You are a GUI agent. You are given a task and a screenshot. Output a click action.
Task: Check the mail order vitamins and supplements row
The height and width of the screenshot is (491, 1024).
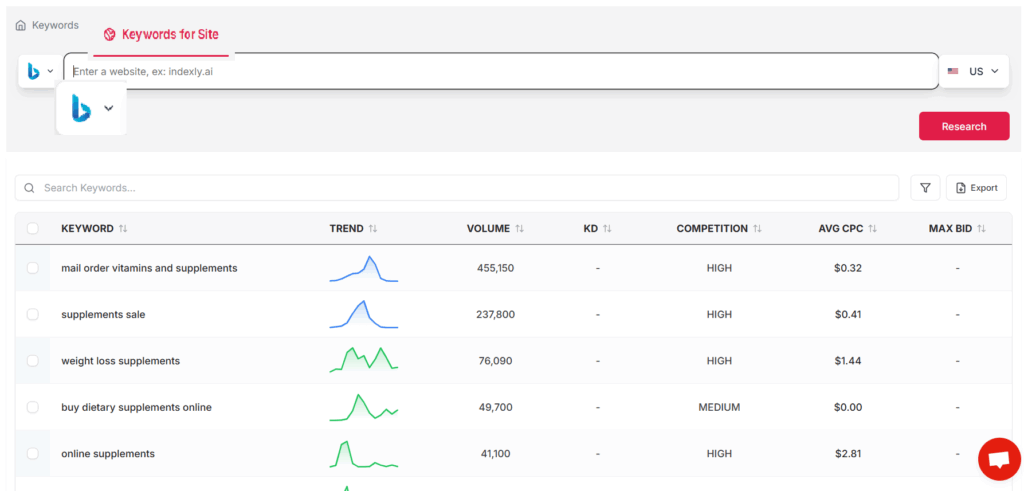(33, 268)
